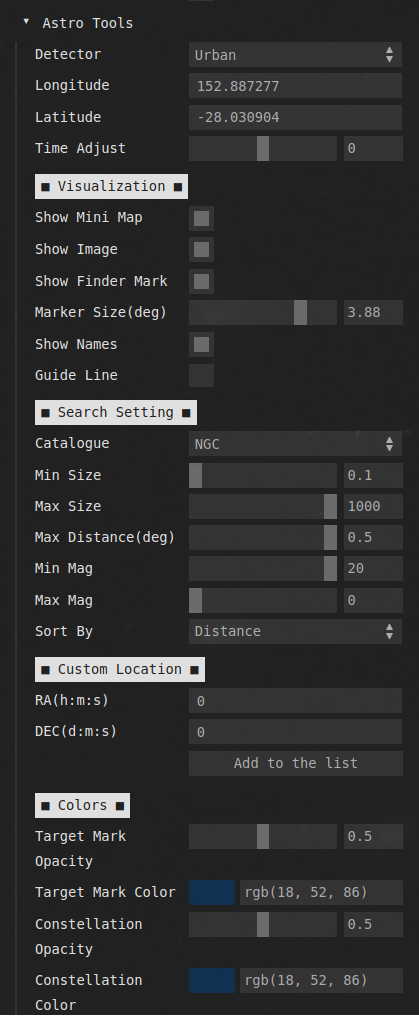Click the Time Adjust value field

[x=373, y=148]
